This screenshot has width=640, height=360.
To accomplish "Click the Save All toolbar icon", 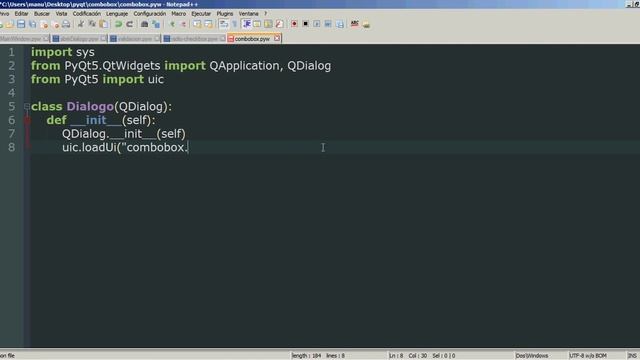I will pyautogui.click(x=32, y=24).
